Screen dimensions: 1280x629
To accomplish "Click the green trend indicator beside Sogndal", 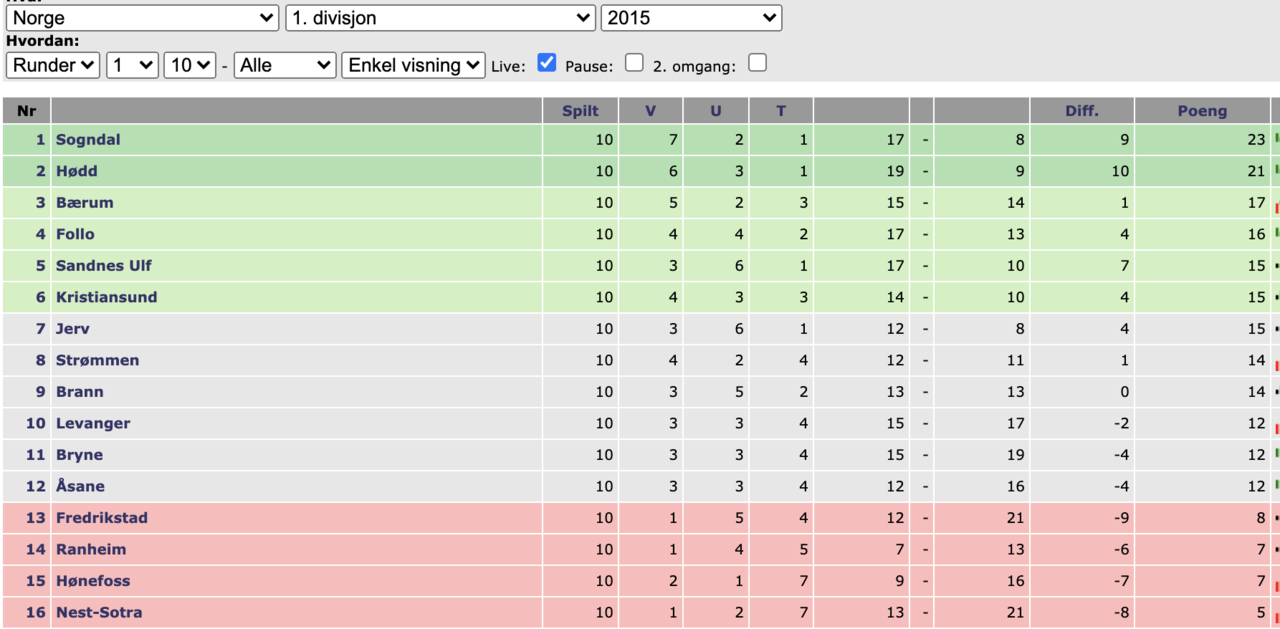I will pyautogui.click(x=1276, y=137).
